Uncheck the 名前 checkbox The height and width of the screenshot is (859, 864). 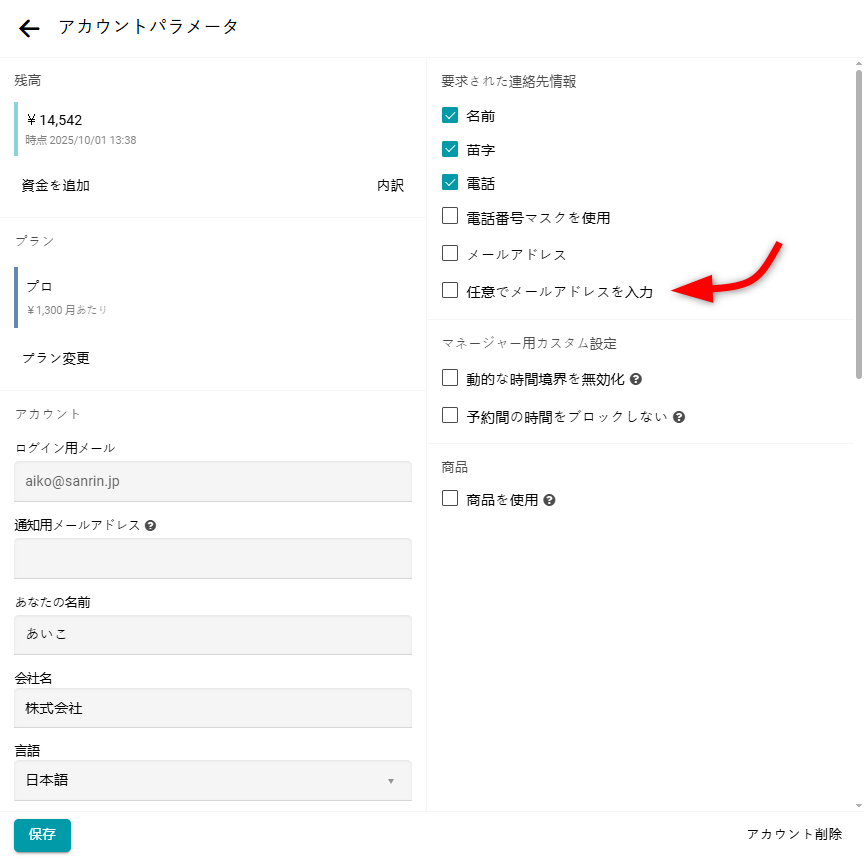point(450,116)
